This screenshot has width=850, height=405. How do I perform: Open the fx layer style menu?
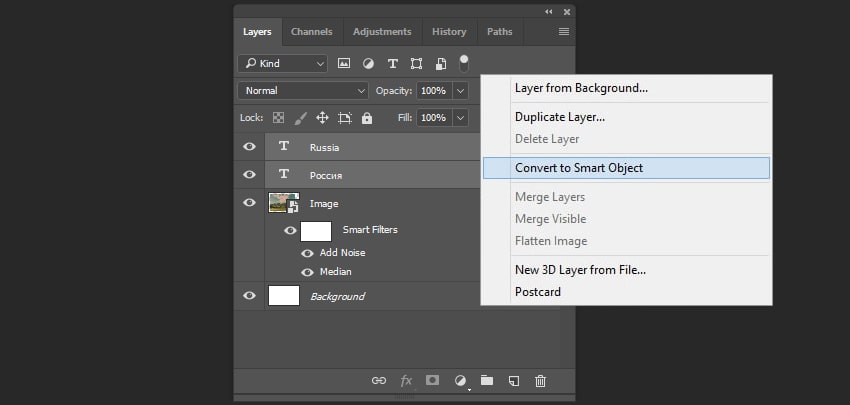coord(406,380)
